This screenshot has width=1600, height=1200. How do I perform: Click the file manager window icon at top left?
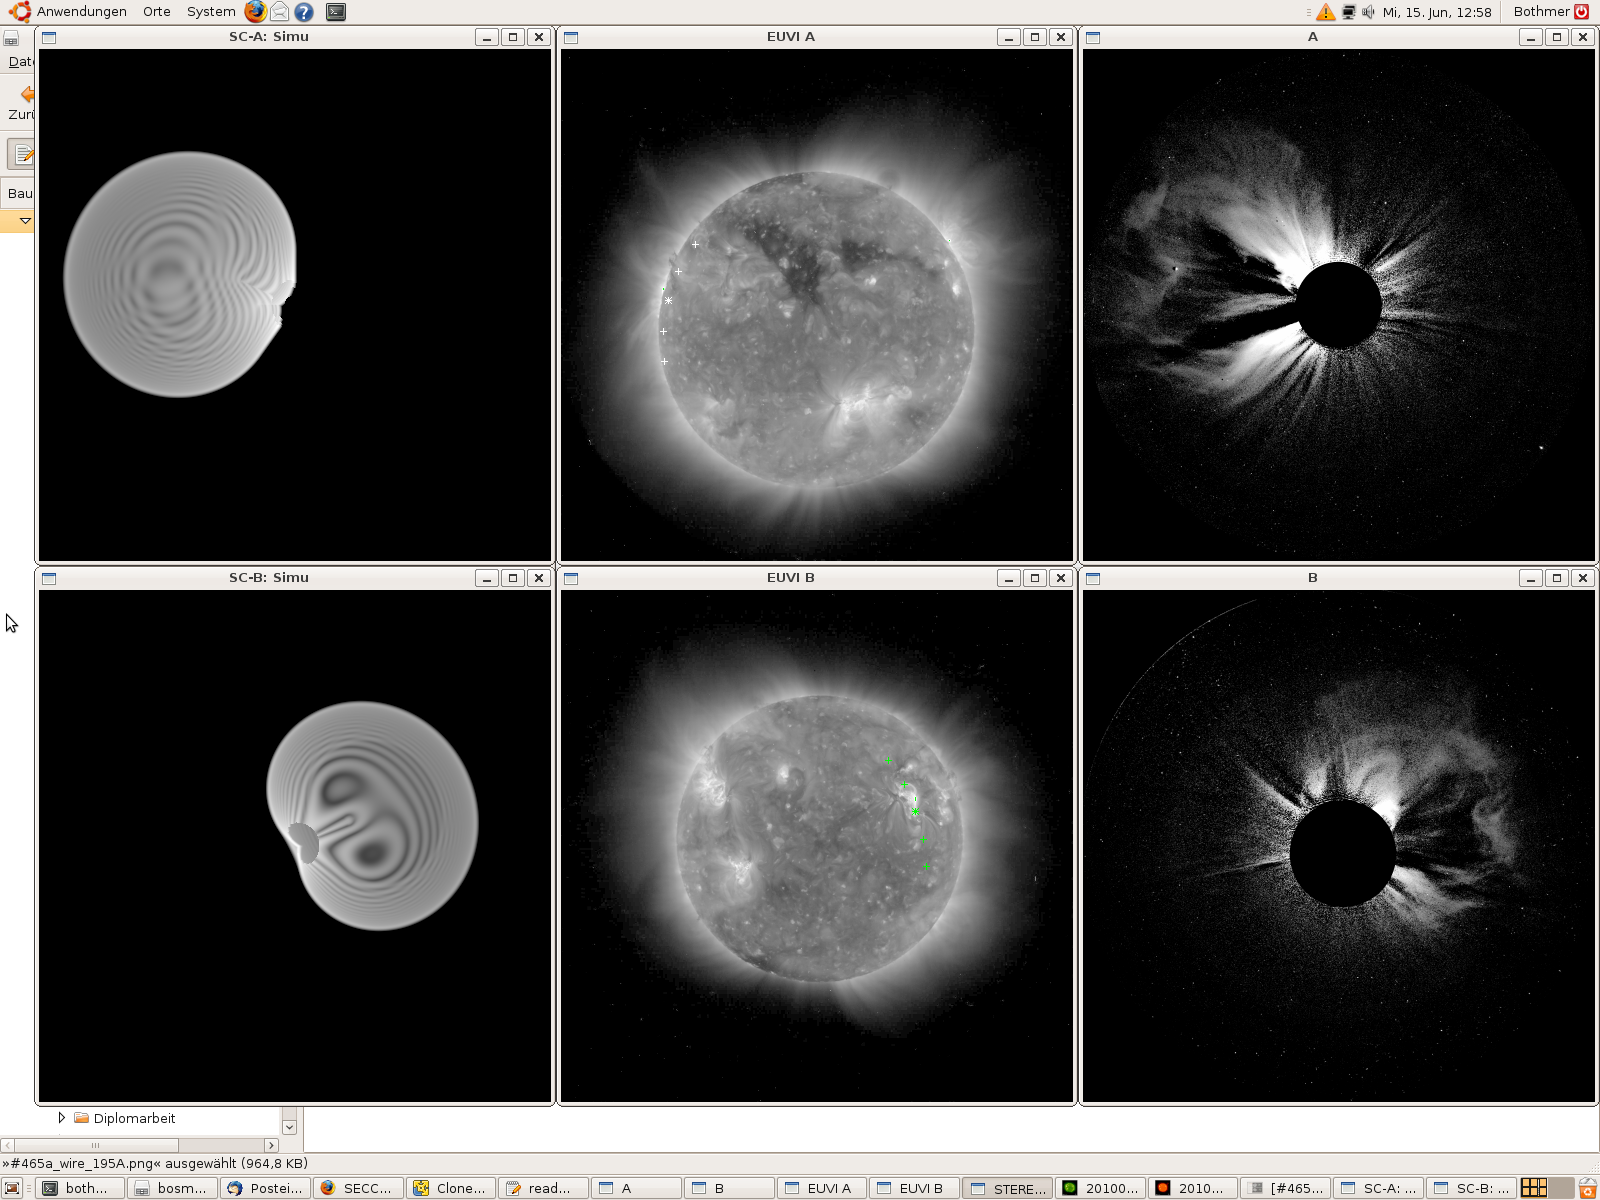pos(11,40)
